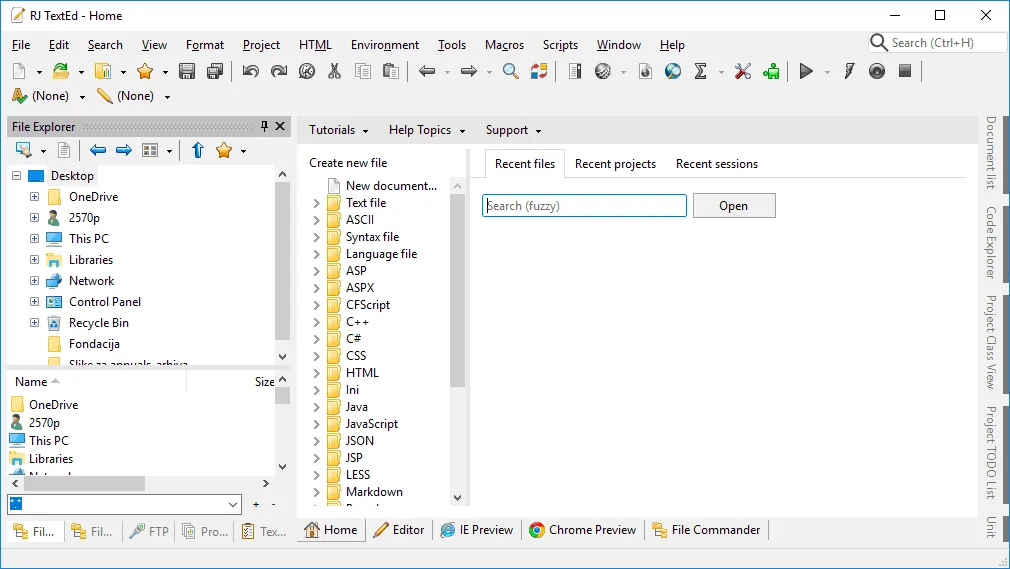
Task: Select the Cut scissors icon
Action: click(334, 71)
